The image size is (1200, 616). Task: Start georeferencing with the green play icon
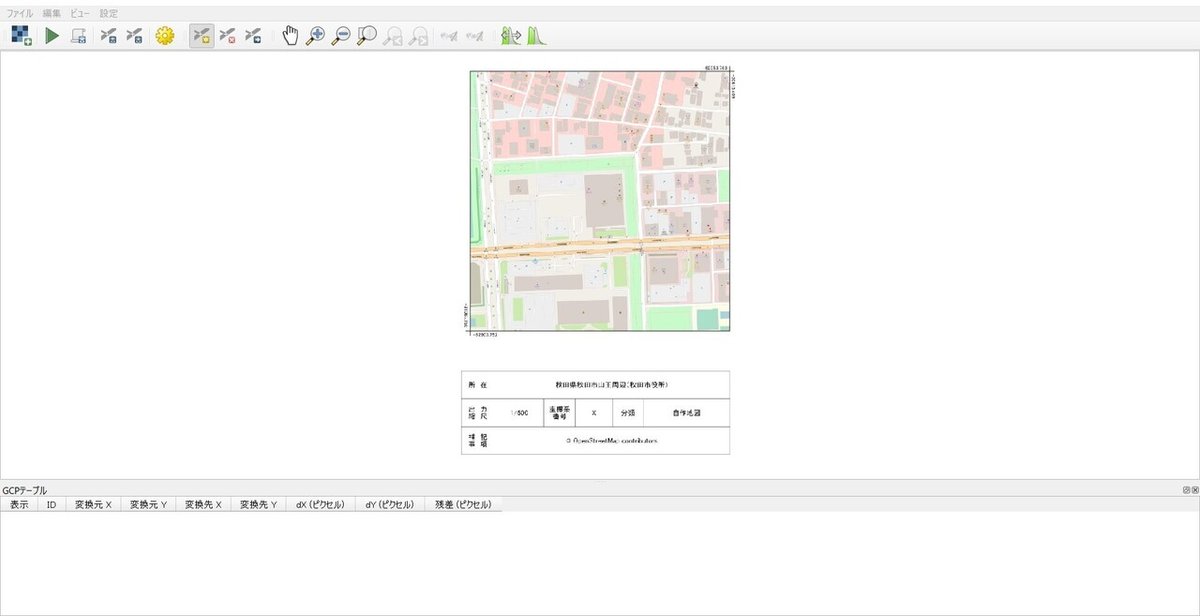pyautogui.click(x=52, y=36)
